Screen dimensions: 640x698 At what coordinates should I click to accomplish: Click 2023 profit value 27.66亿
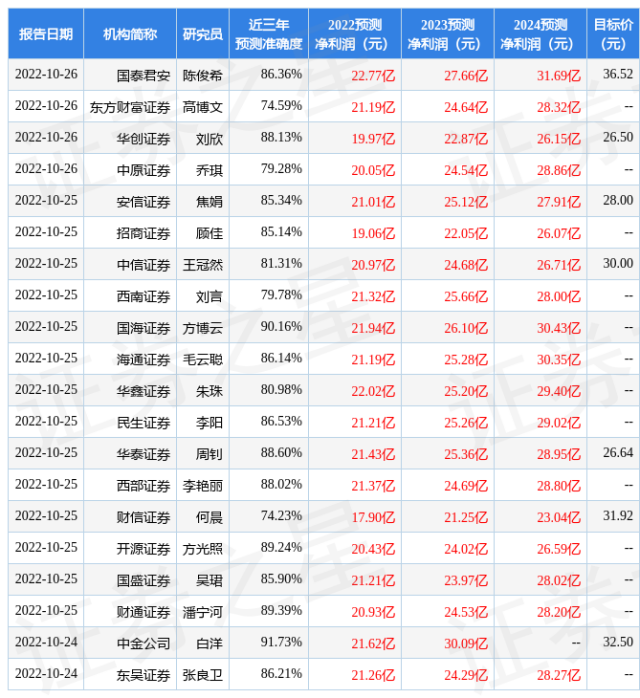coord(466,75)
